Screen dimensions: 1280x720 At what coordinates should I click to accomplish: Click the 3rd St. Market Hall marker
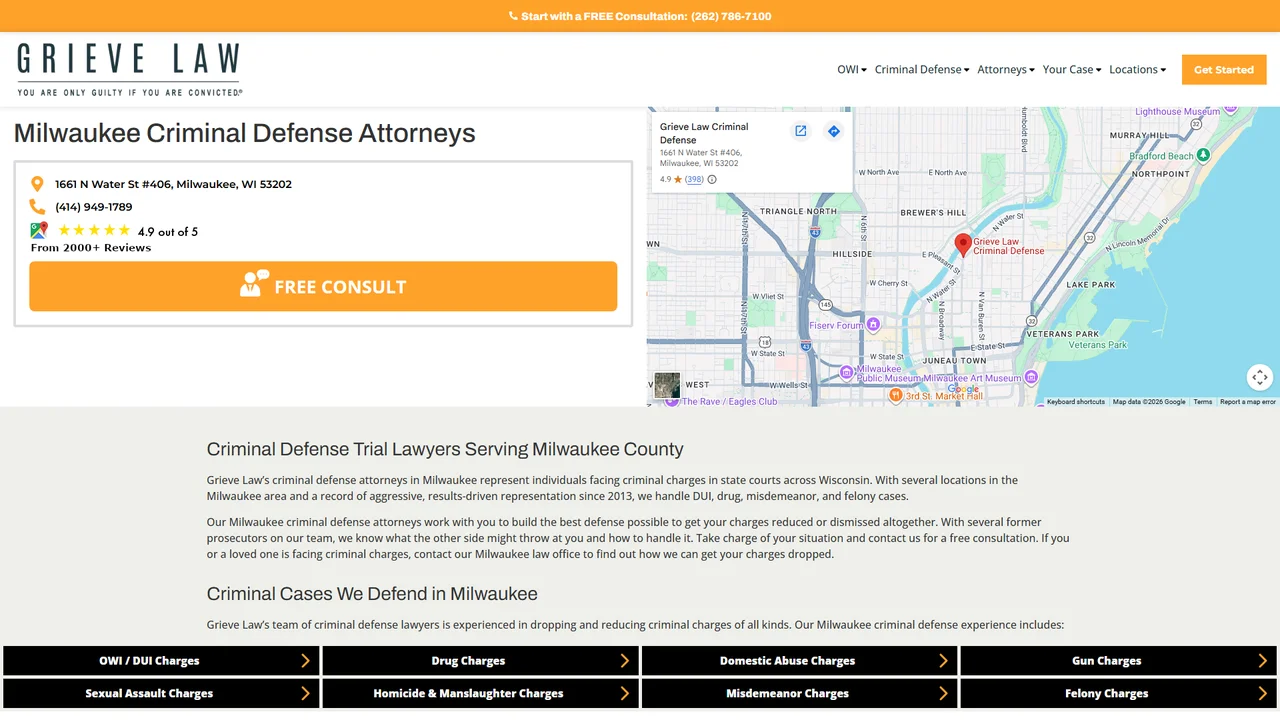(x=896, y=395)
